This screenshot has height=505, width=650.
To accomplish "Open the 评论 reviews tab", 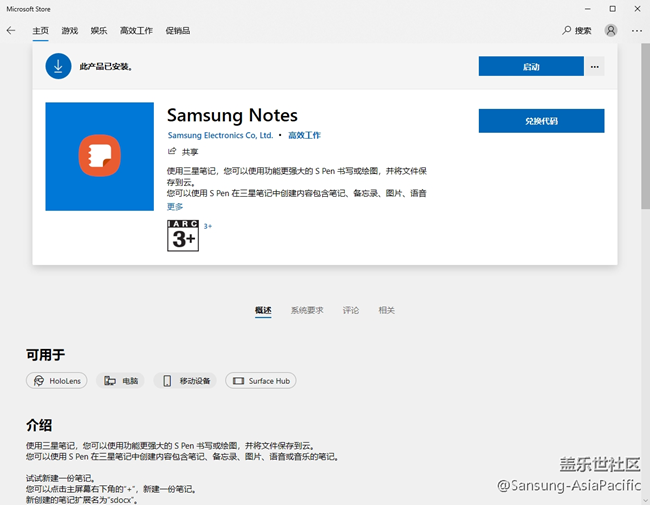I will (351, 310).
